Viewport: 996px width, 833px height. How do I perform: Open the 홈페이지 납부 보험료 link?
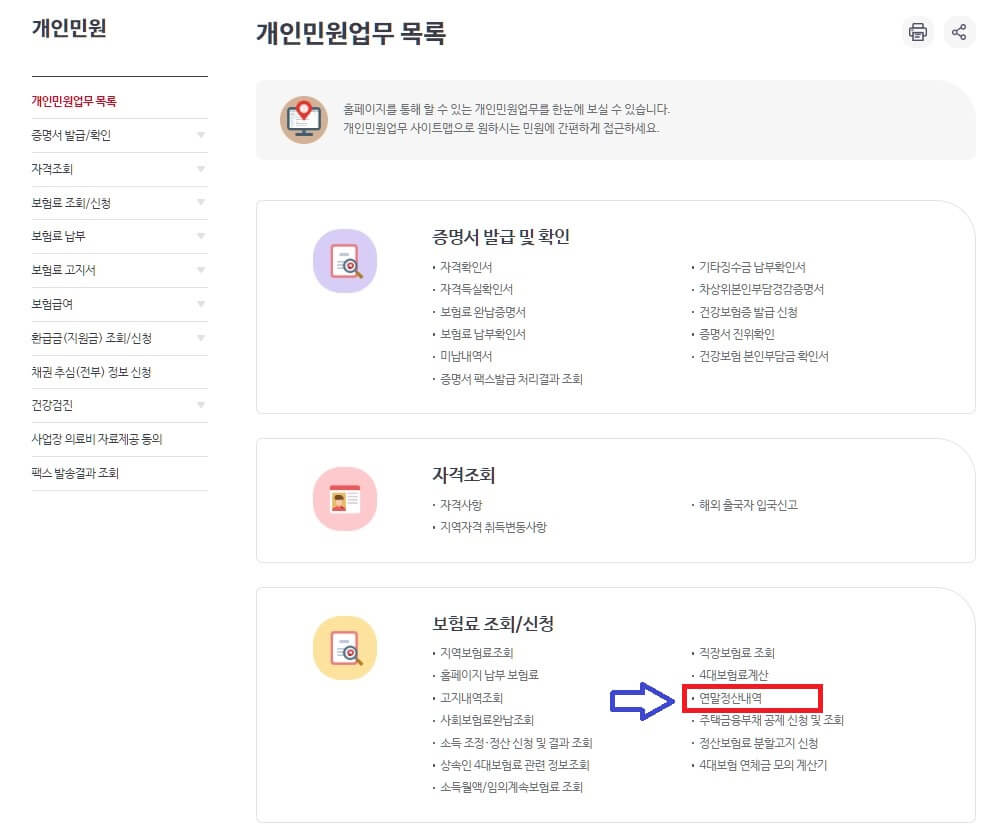[x=489, y=675]
